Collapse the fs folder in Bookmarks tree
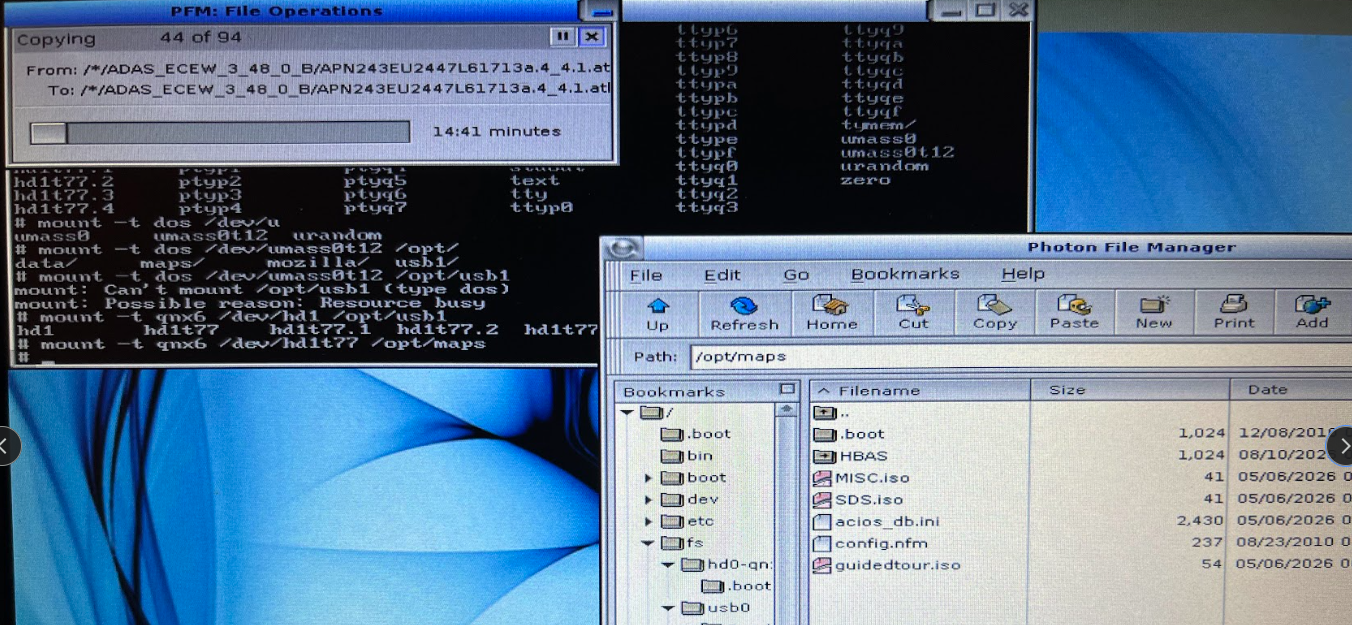Viewport: 1352px width, 625px height. coord(649,543)
